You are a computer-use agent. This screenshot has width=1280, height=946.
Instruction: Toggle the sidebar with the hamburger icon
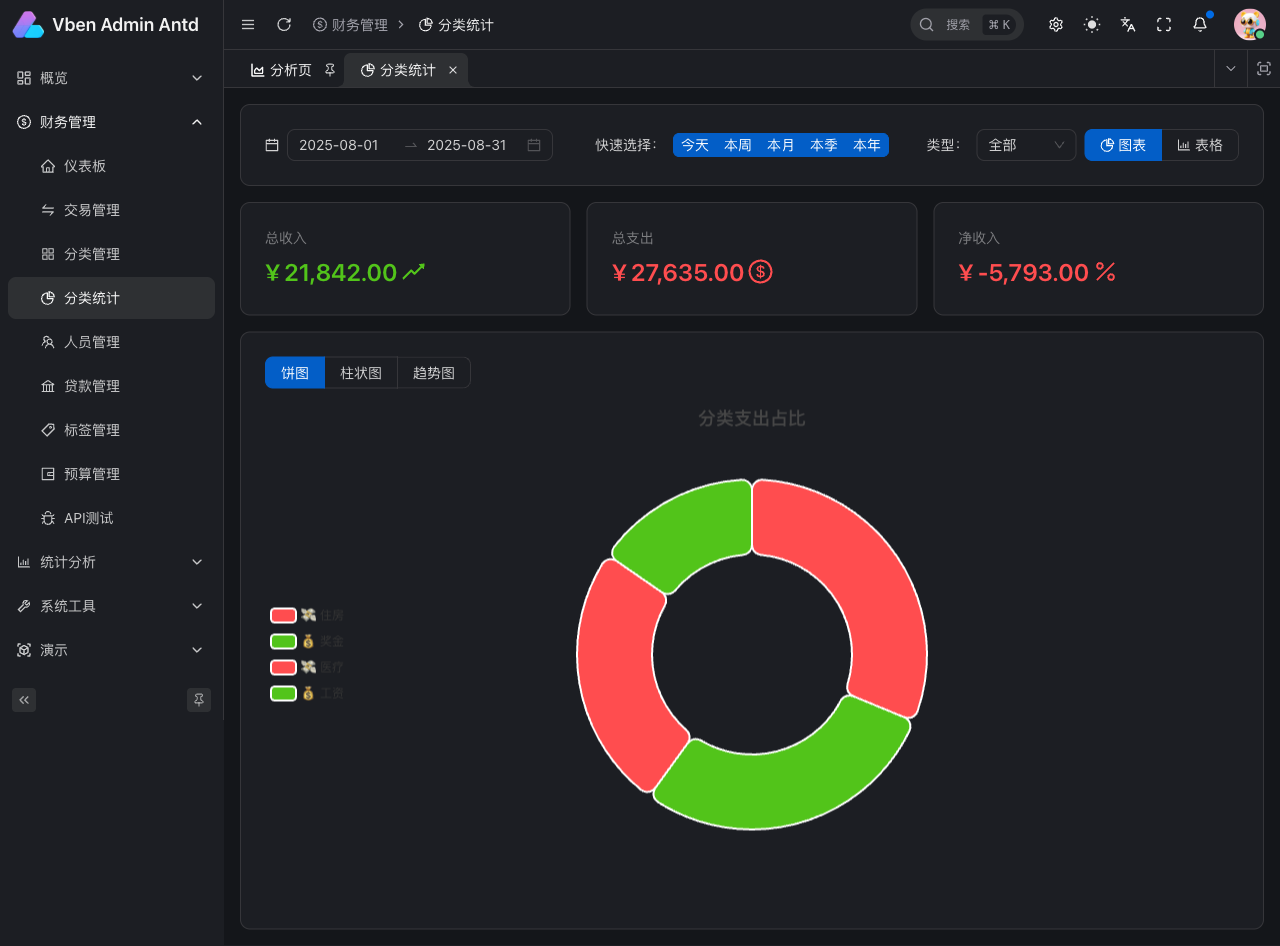coord(248,25)
